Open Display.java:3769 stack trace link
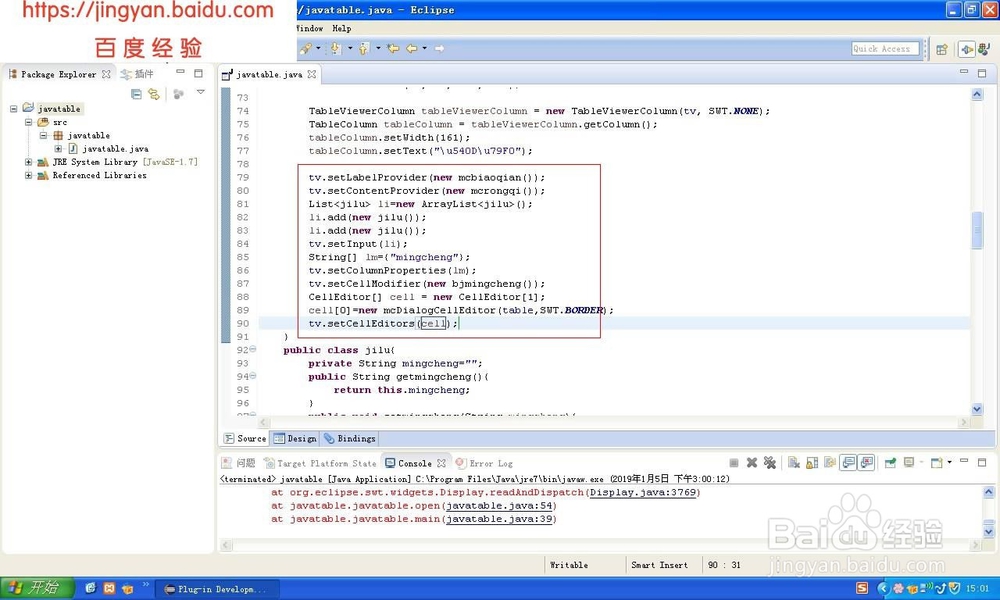 pyautogui.click(x=643, y=492)
